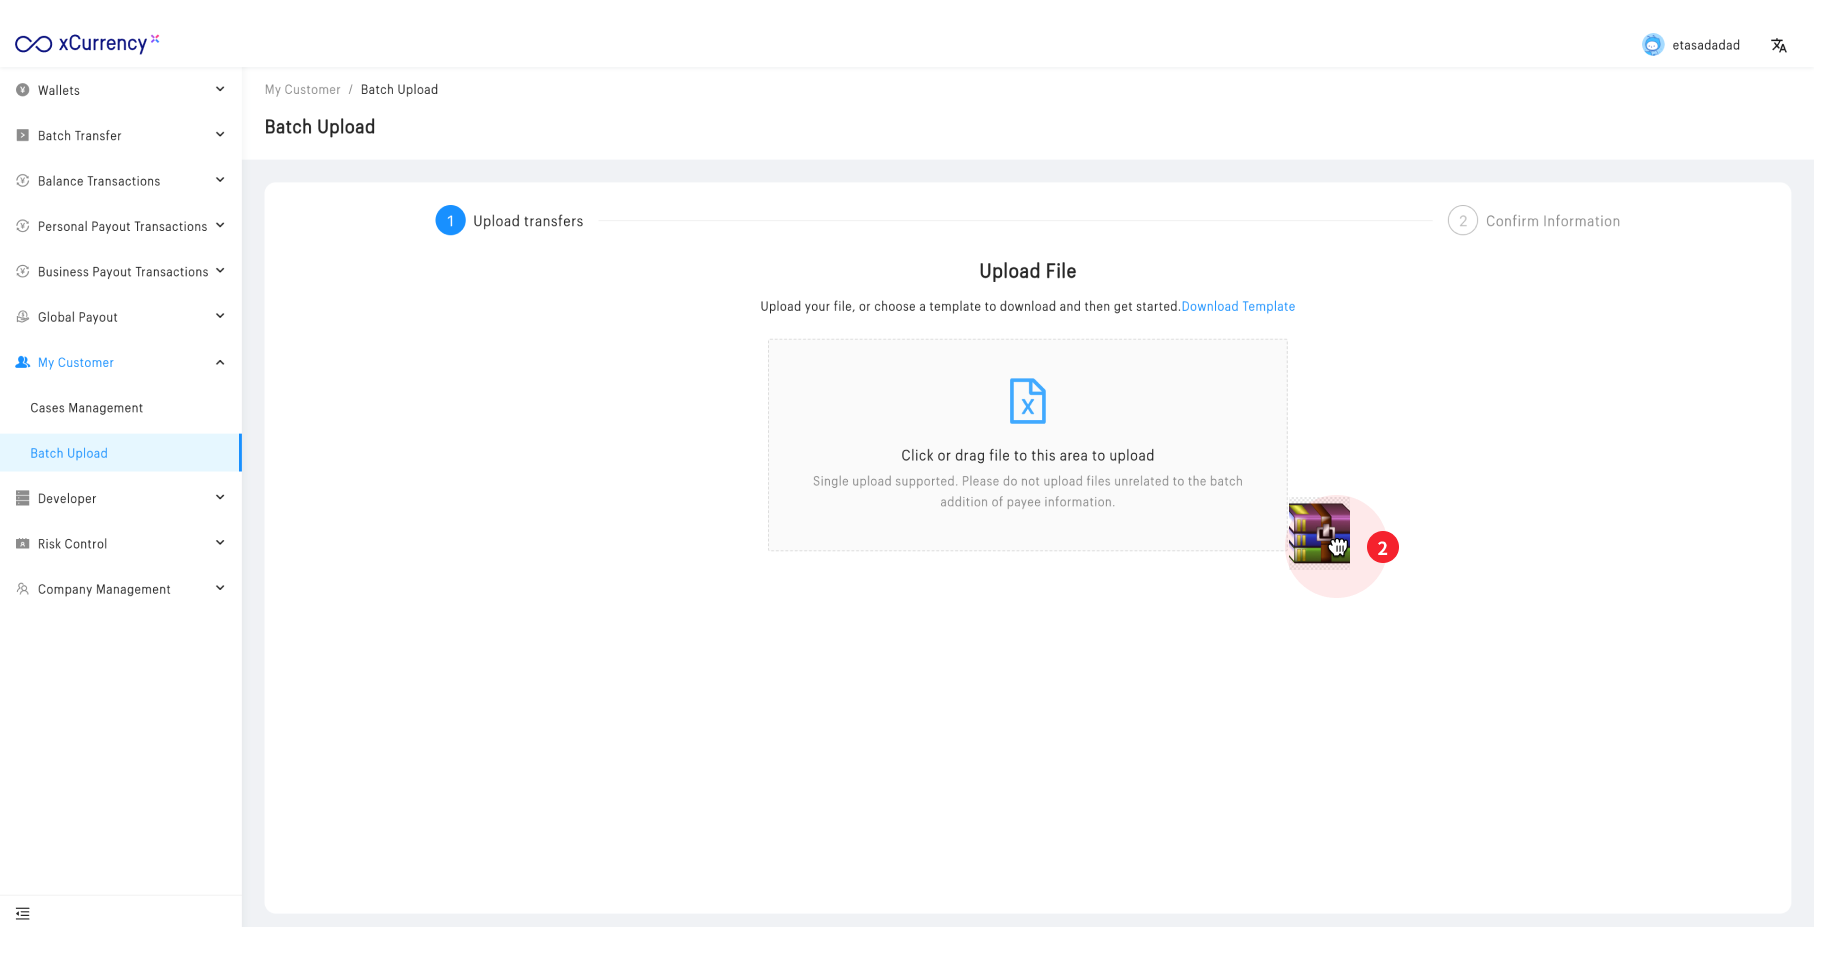Expand the Company Management chevron
This screenshot has height=972, width=1836.
coord(220,588)
